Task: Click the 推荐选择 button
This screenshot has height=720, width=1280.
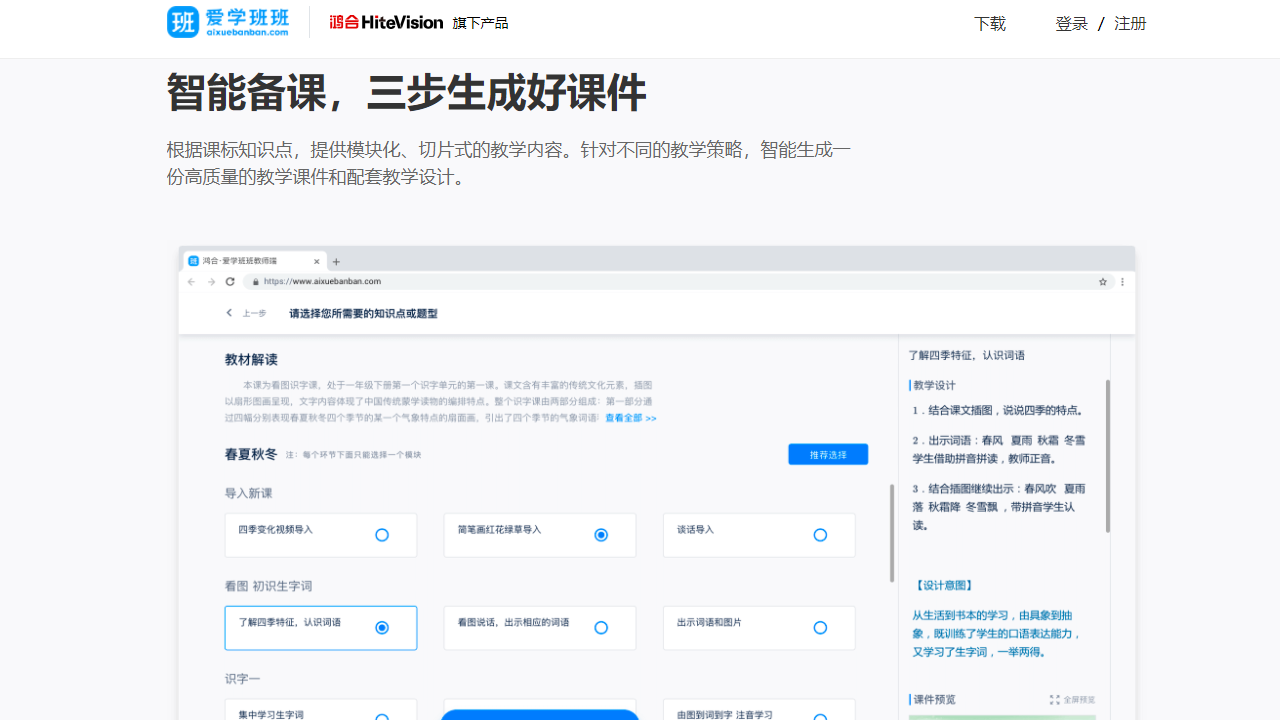Action: 828,454
